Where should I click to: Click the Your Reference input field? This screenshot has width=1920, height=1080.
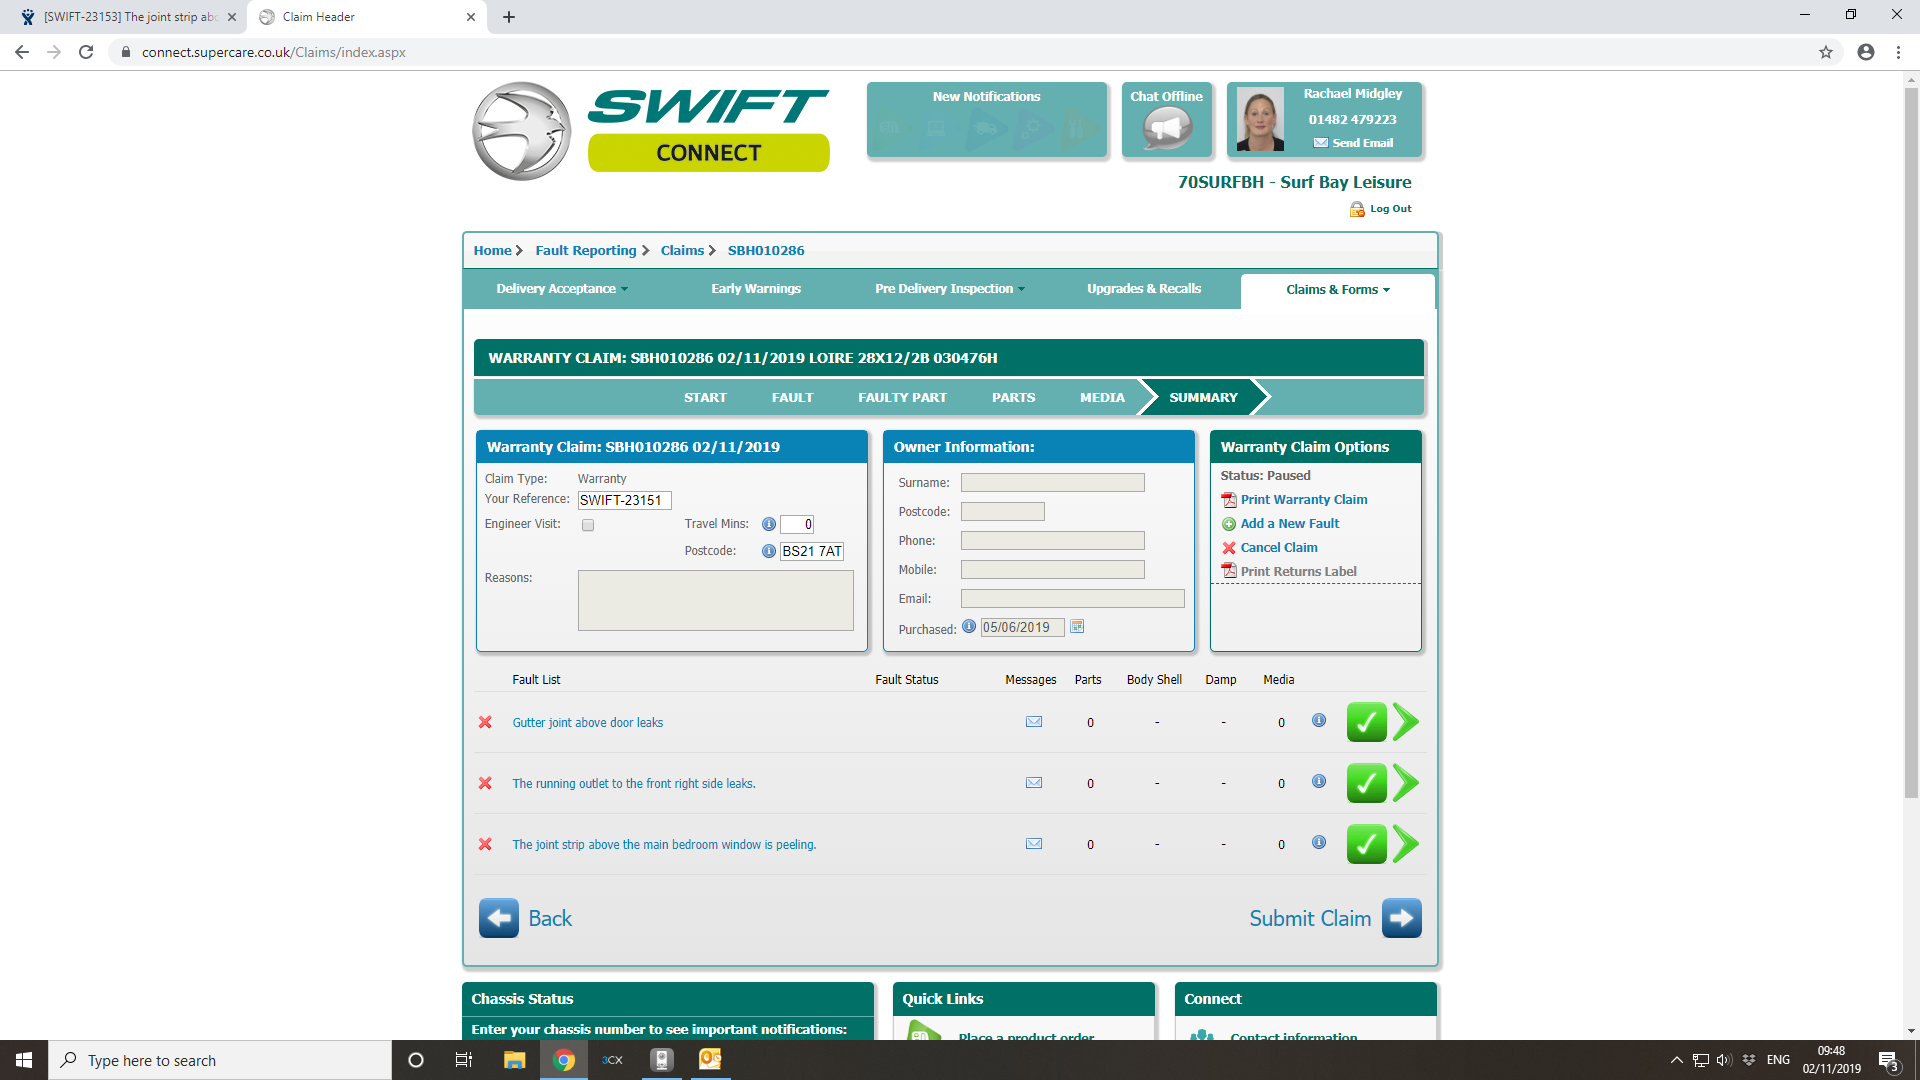624,500
